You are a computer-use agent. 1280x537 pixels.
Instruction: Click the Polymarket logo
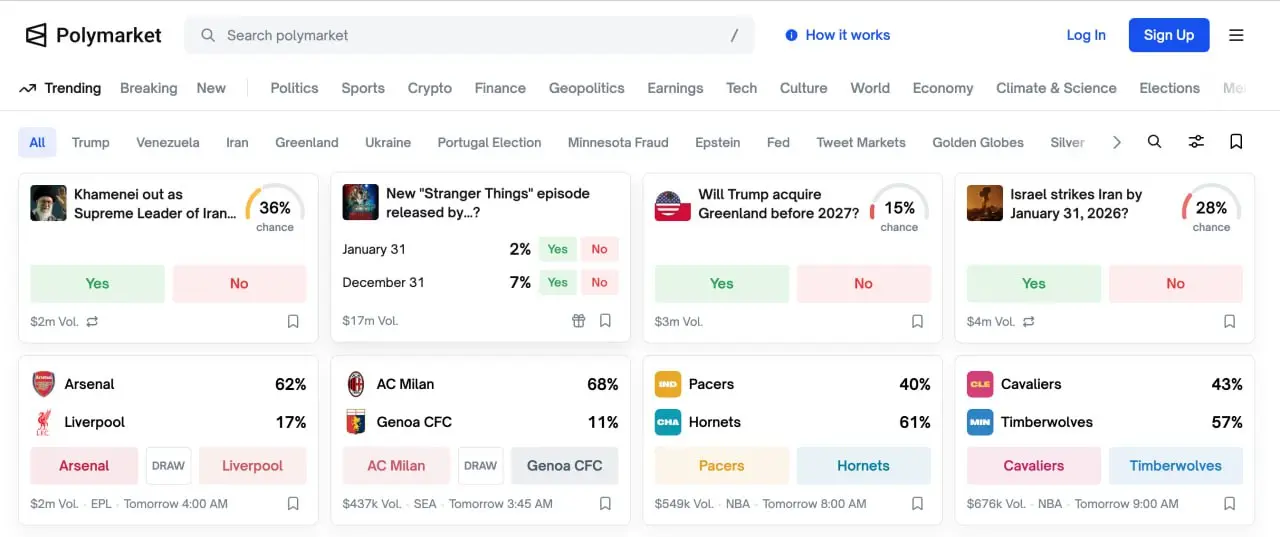tap(93, 35)
